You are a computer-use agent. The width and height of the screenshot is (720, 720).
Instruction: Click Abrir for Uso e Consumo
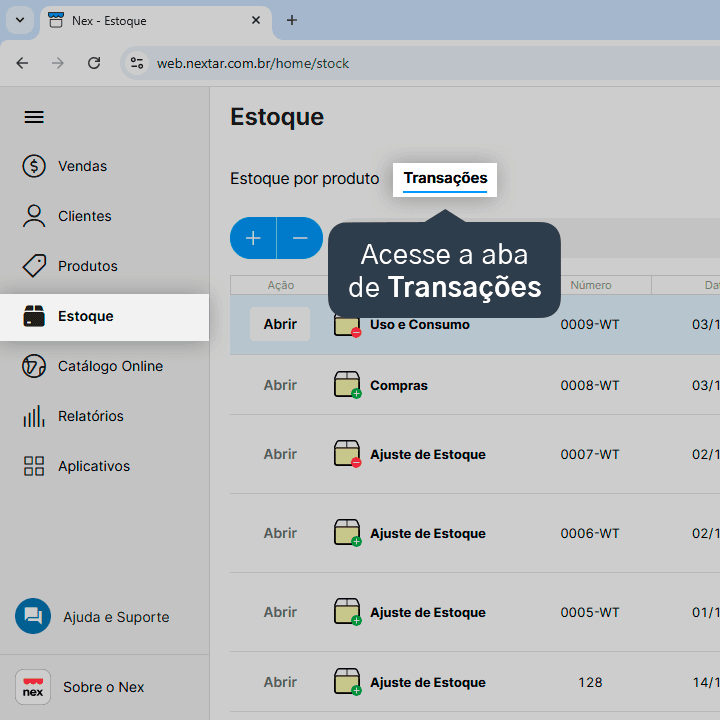click(280, 324)
